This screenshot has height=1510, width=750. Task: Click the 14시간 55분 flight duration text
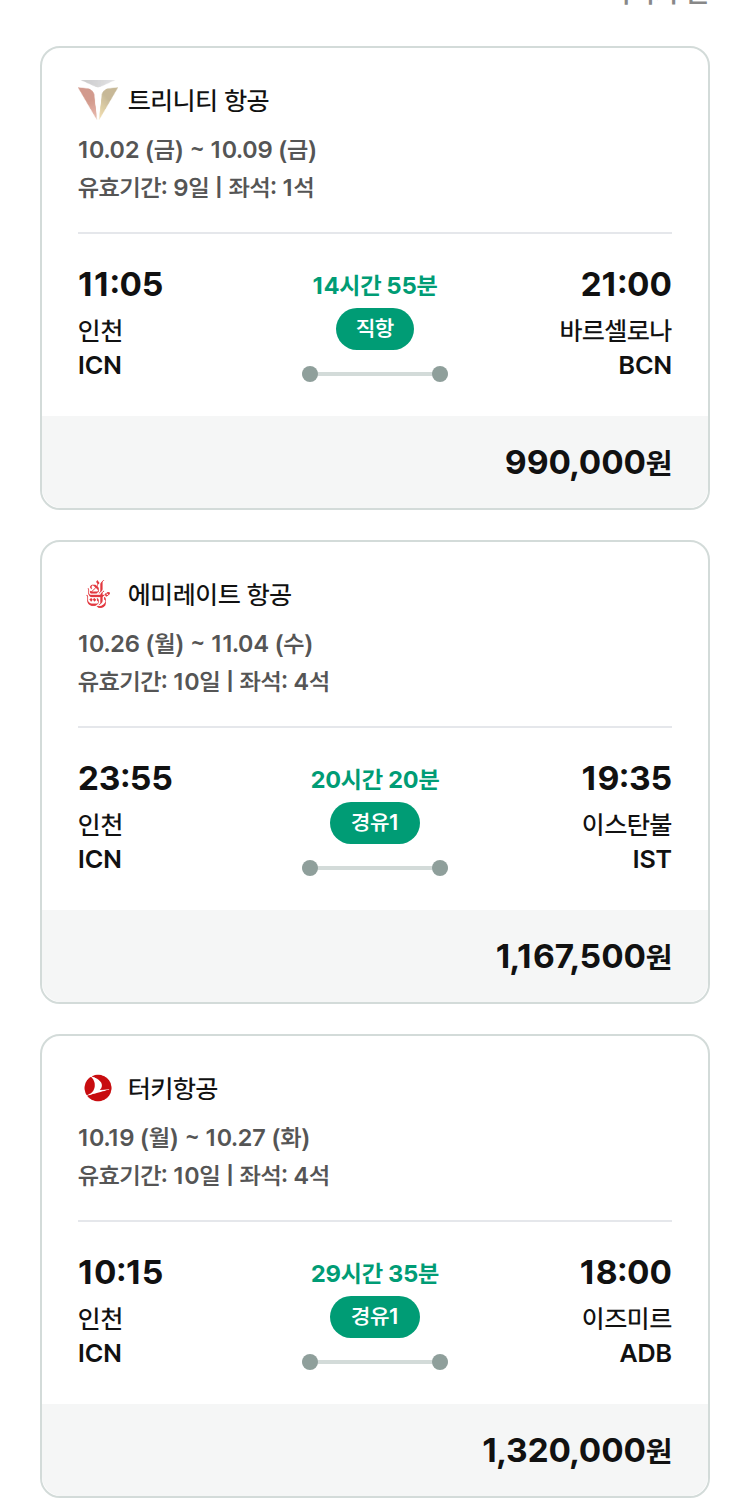coord(375,285)
